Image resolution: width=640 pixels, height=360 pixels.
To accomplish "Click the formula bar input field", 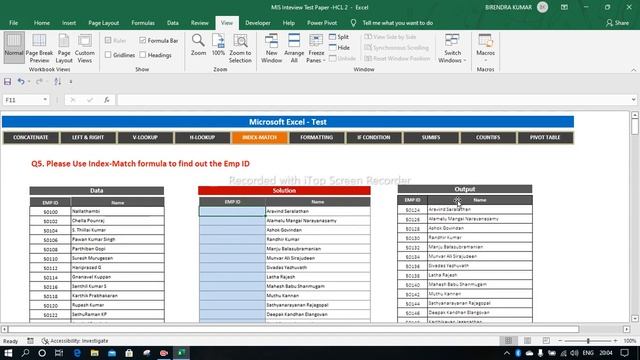I will (x=373, y=100).
